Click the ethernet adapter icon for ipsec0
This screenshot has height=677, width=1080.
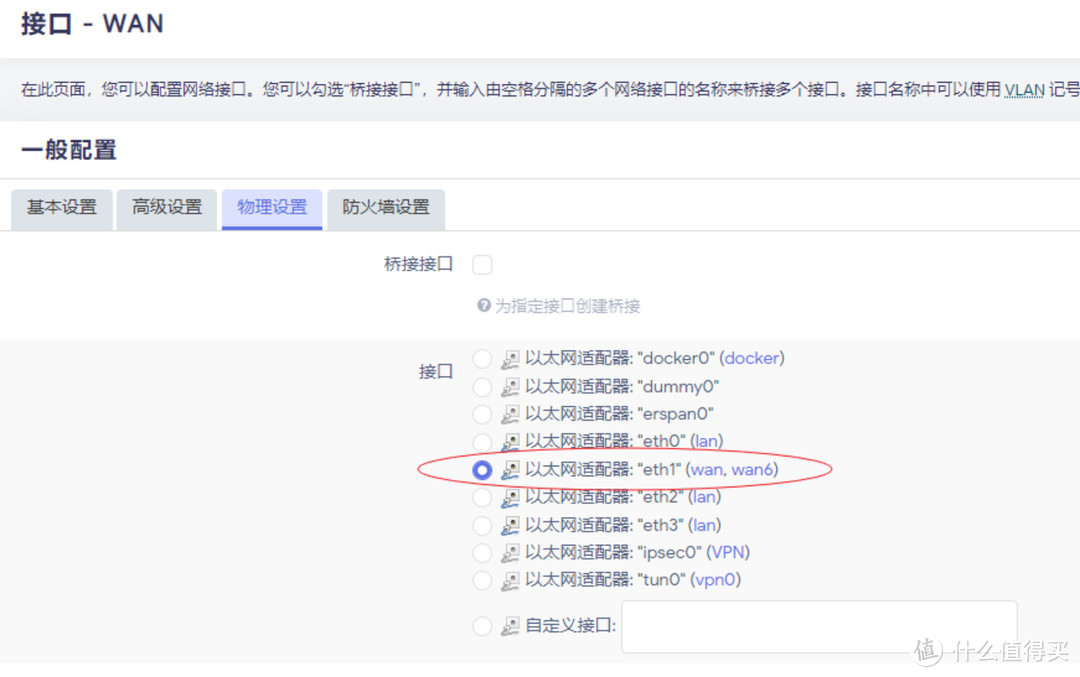(x=510, y=552)
